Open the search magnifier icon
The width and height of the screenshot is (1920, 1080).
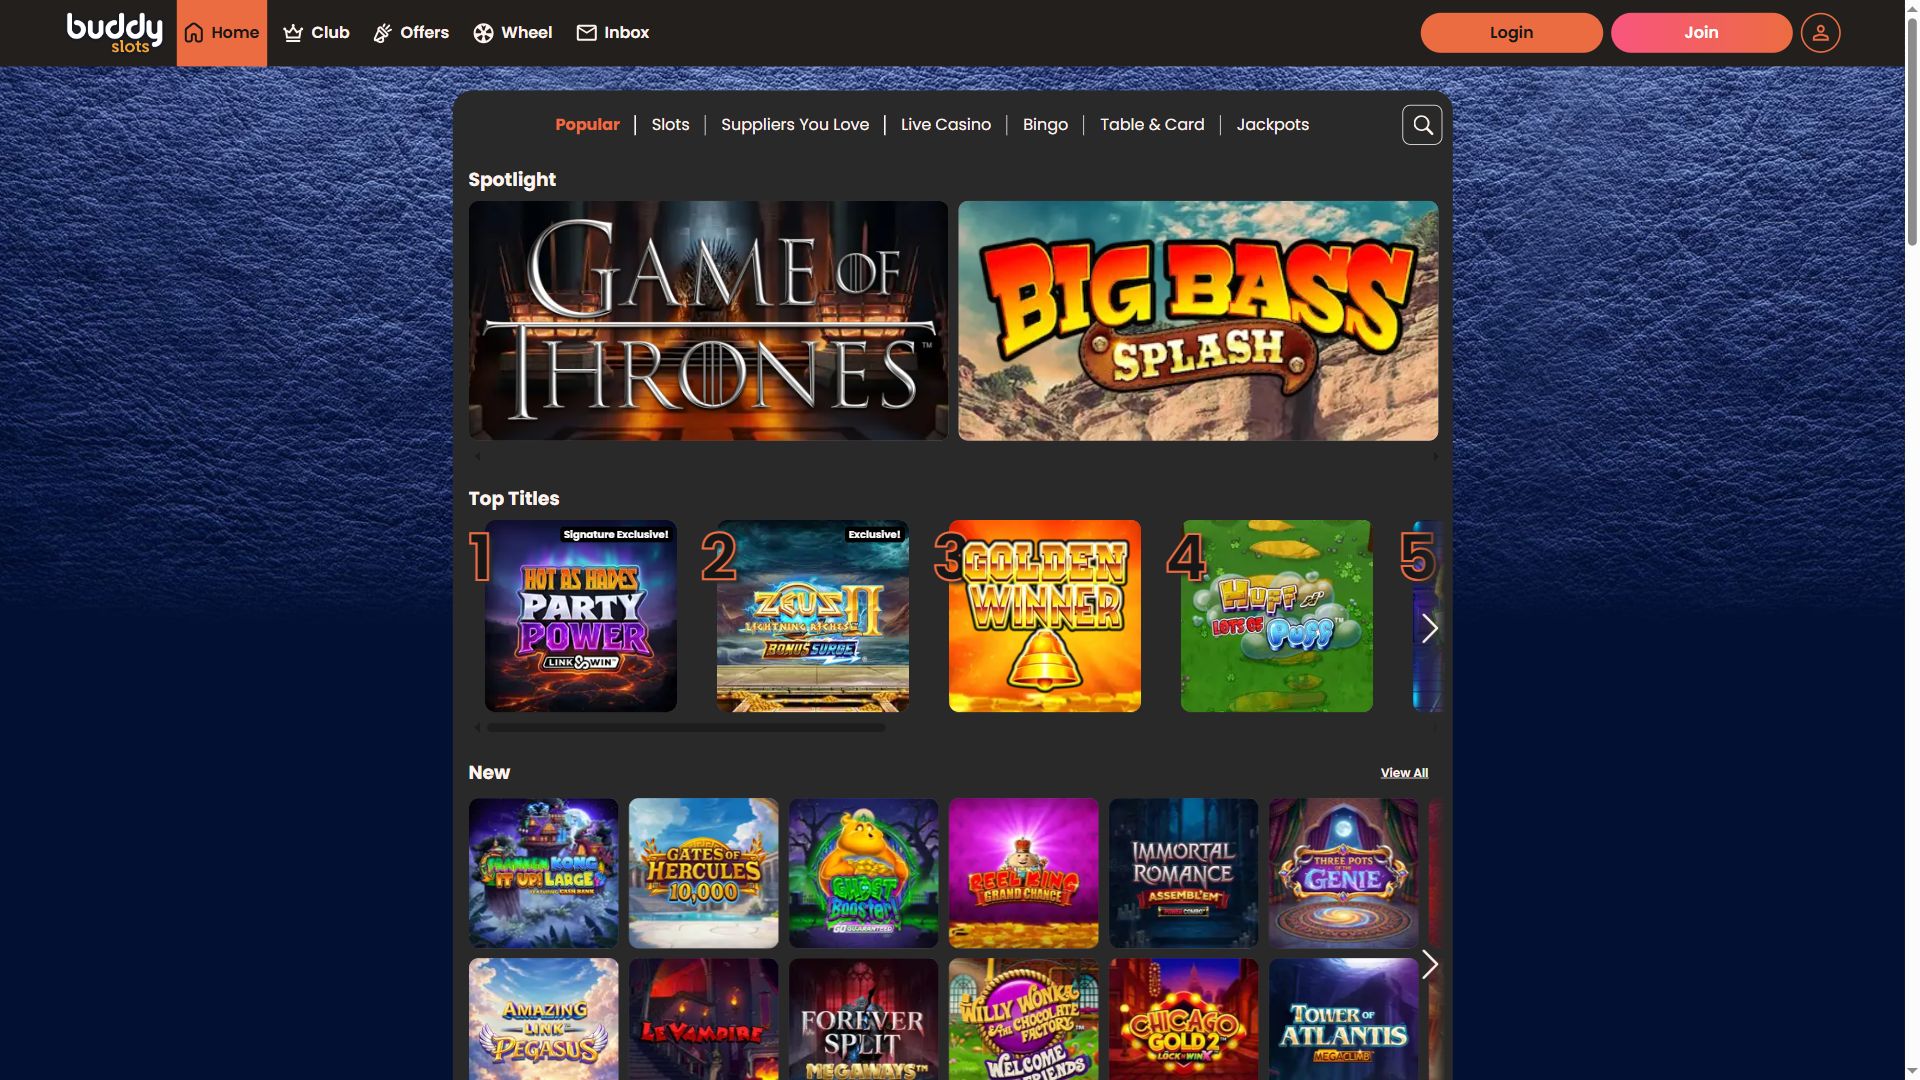pos(1422,125)
